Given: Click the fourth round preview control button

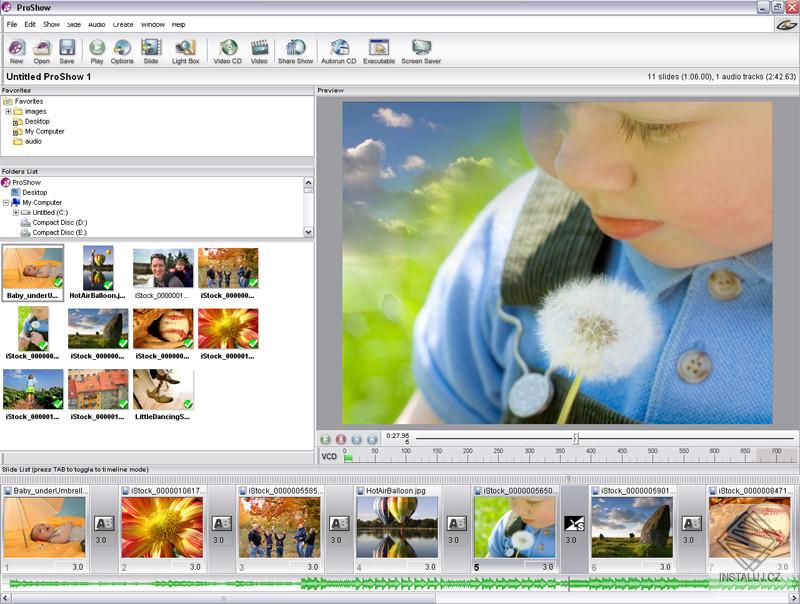Looking at the screenshot, I should point(372,439).
